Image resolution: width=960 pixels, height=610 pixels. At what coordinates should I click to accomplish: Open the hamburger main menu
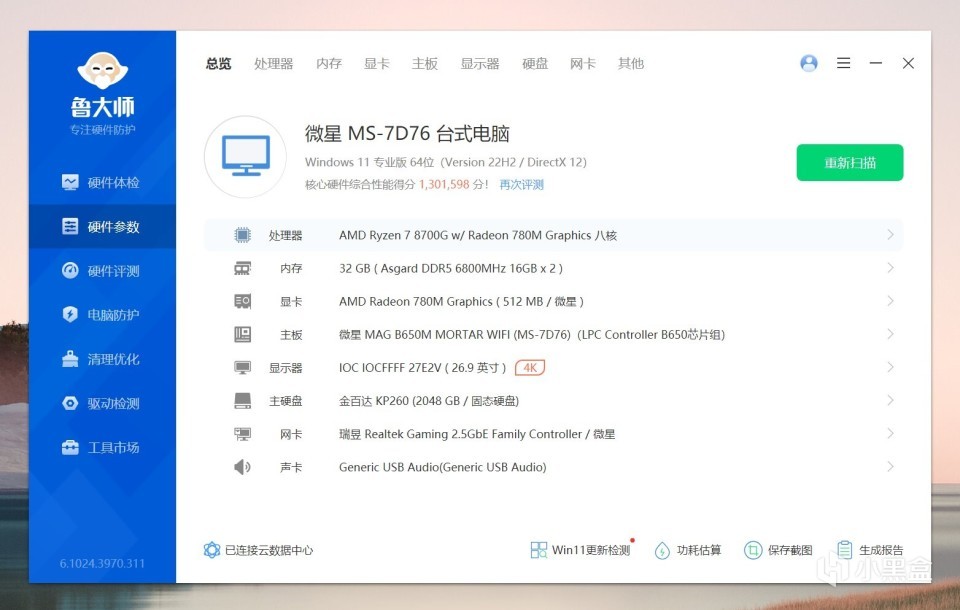[844, 63]
